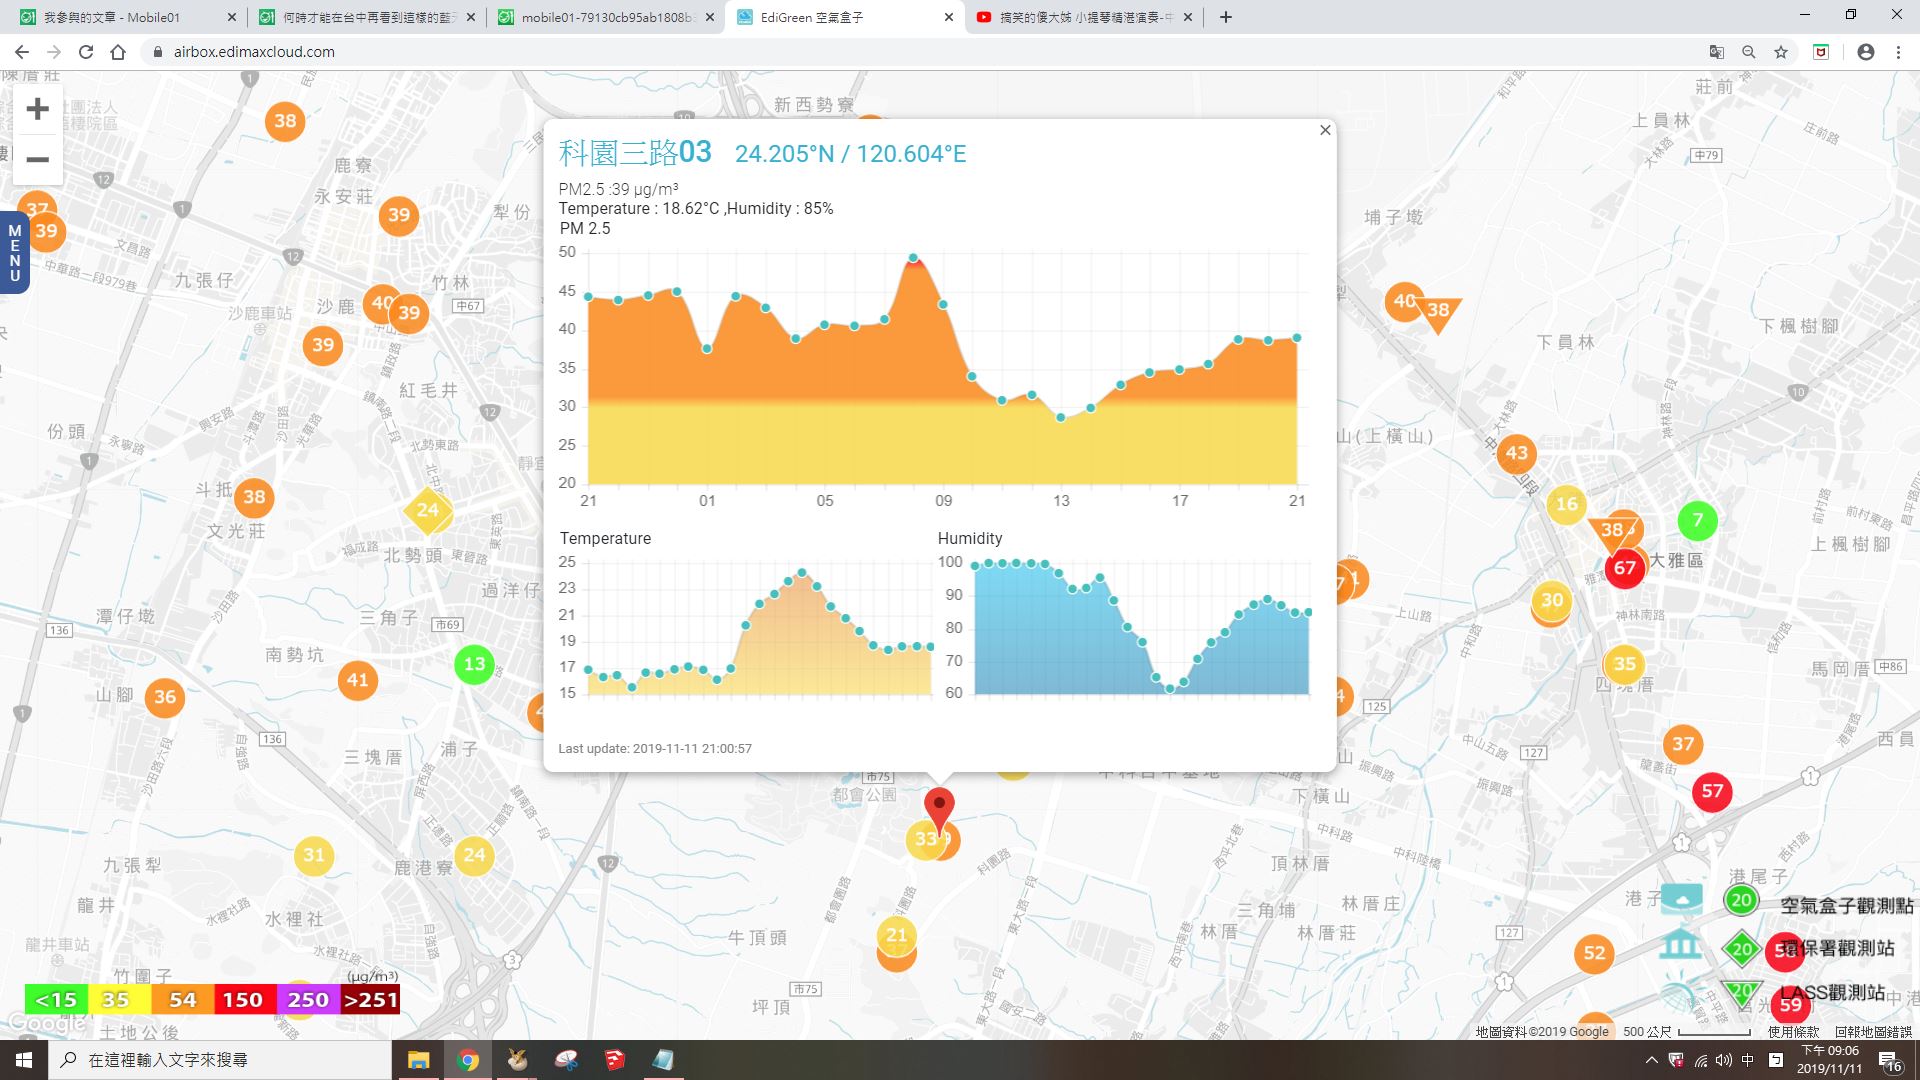Click the red location pin marker
Image resolution: width=1920 pixels, height=1080 pixels.
[939, 811]
